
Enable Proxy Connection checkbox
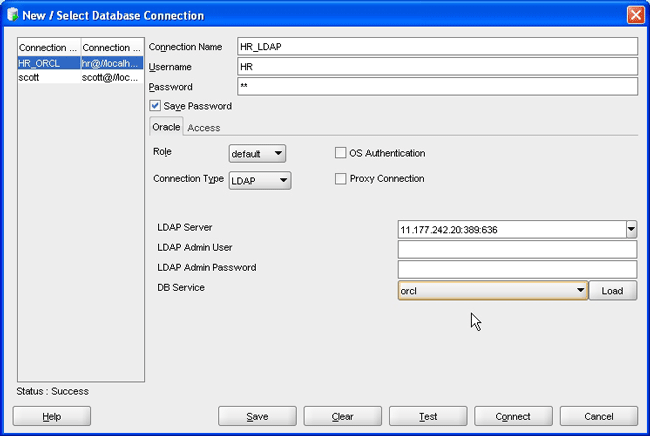coord(340,179)
